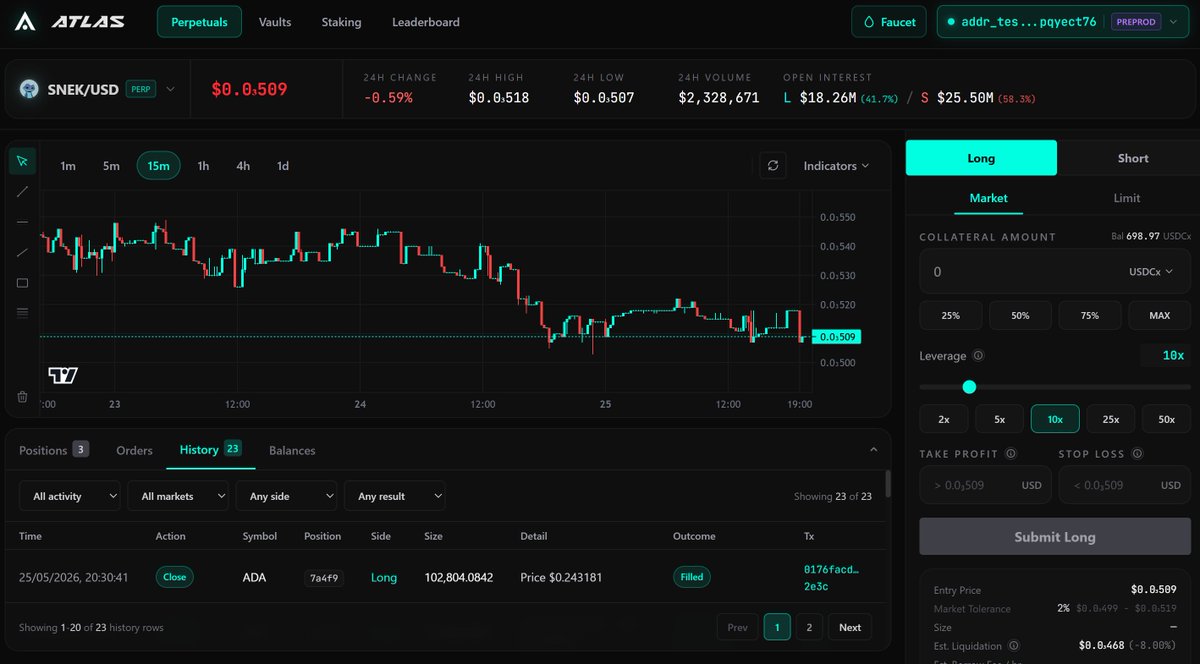This screenshot has width=1200, height=664.
Task: Set chart timeframe to 15m
Action: 158,166
